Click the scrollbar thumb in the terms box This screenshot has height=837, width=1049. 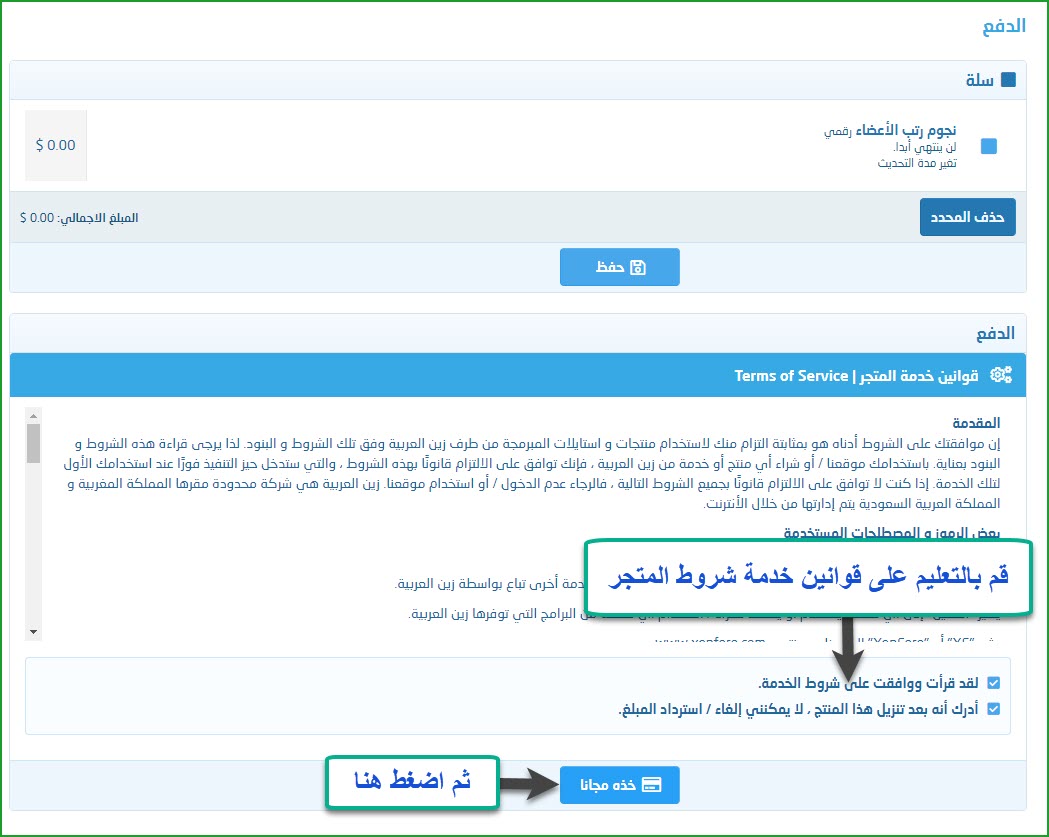33,443
